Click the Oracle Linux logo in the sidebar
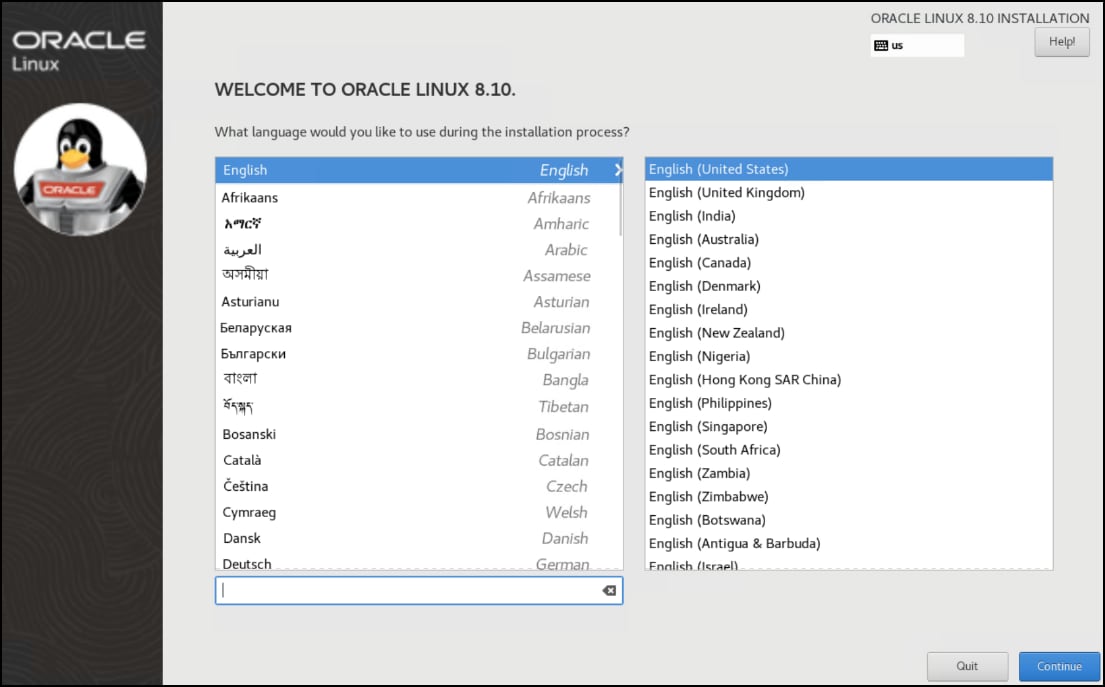This screenshot has width=1105, height=687. pyautogui.click(x=79, y=50)
